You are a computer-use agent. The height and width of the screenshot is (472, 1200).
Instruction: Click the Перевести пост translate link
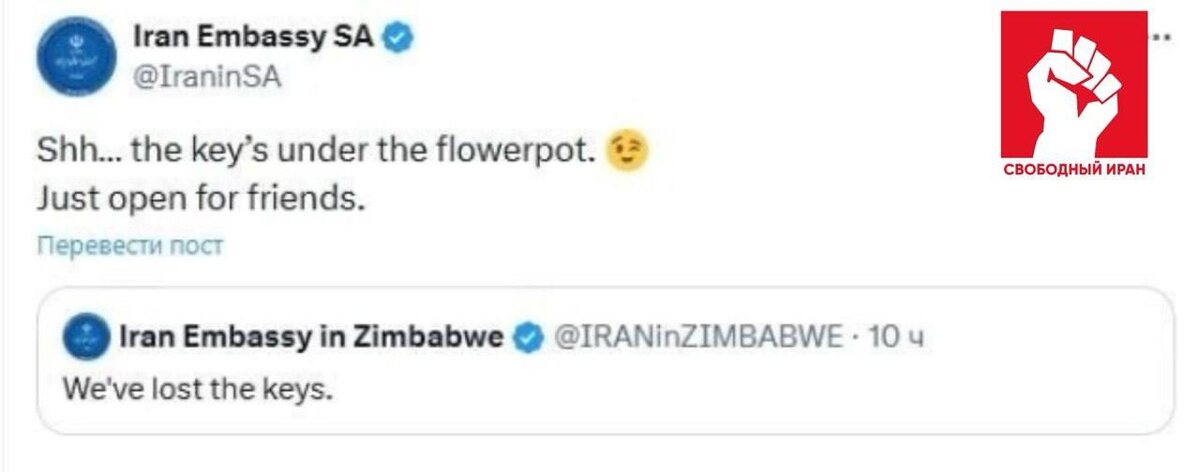(x=130, y=246)
